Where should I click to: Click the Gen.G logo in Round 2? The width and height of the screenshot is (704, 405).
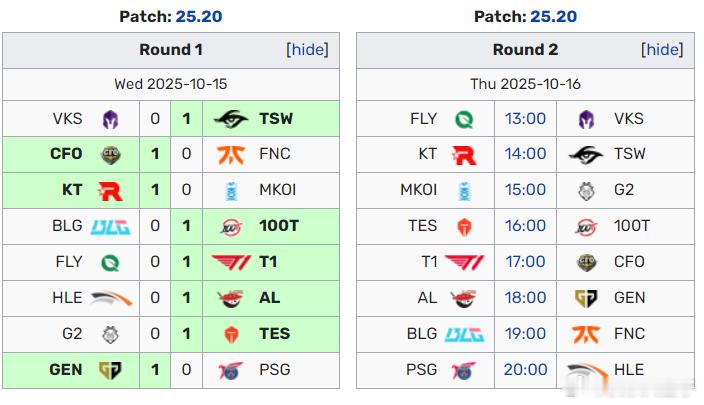[x=586, y=298]
